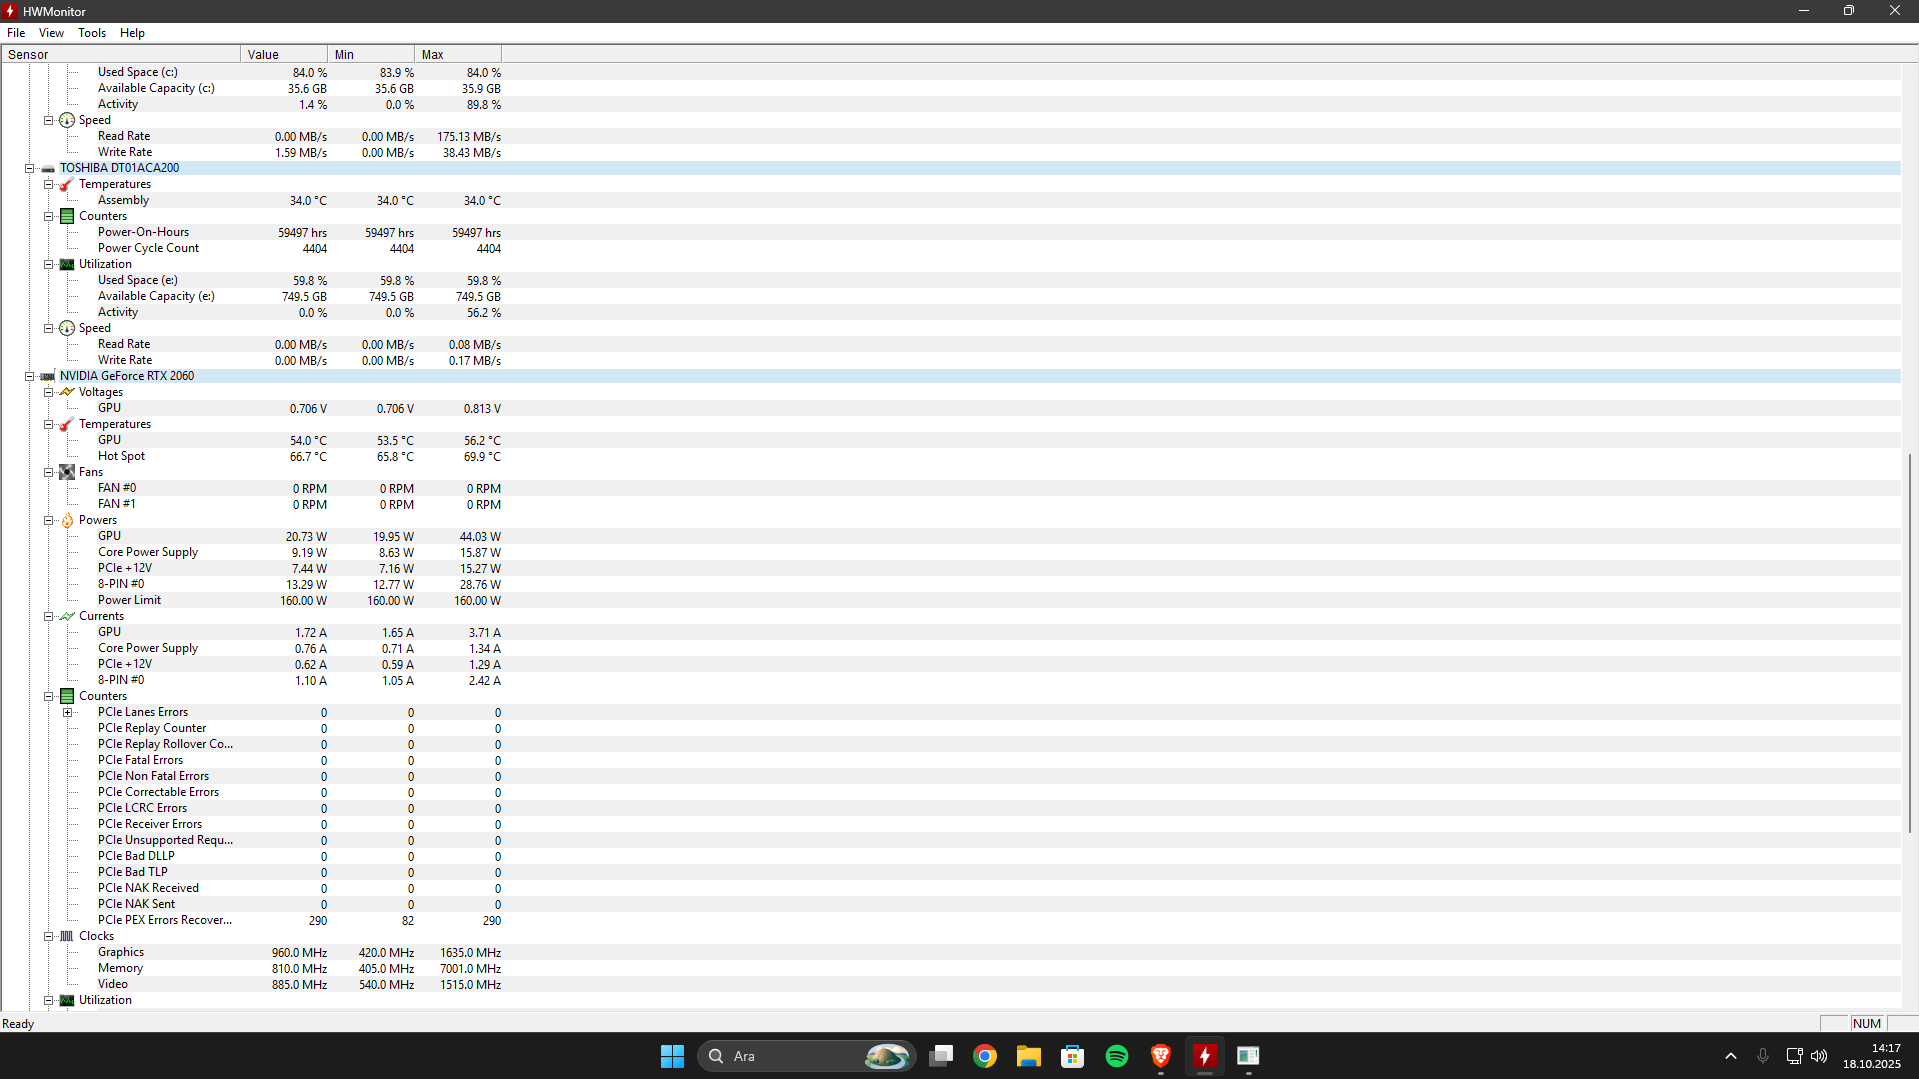Select the Memory clock row
Screen dimensions: 1919x1079
coord(951,968)
